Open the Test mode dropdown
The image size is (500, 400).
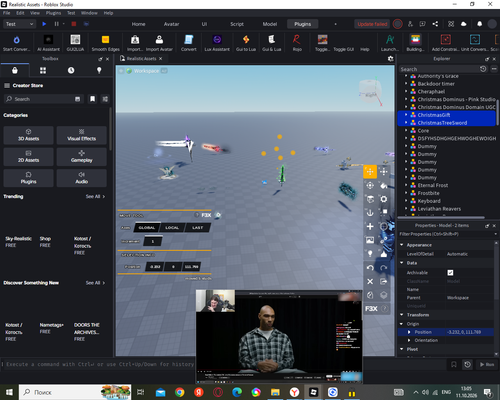tap(19, 24)
